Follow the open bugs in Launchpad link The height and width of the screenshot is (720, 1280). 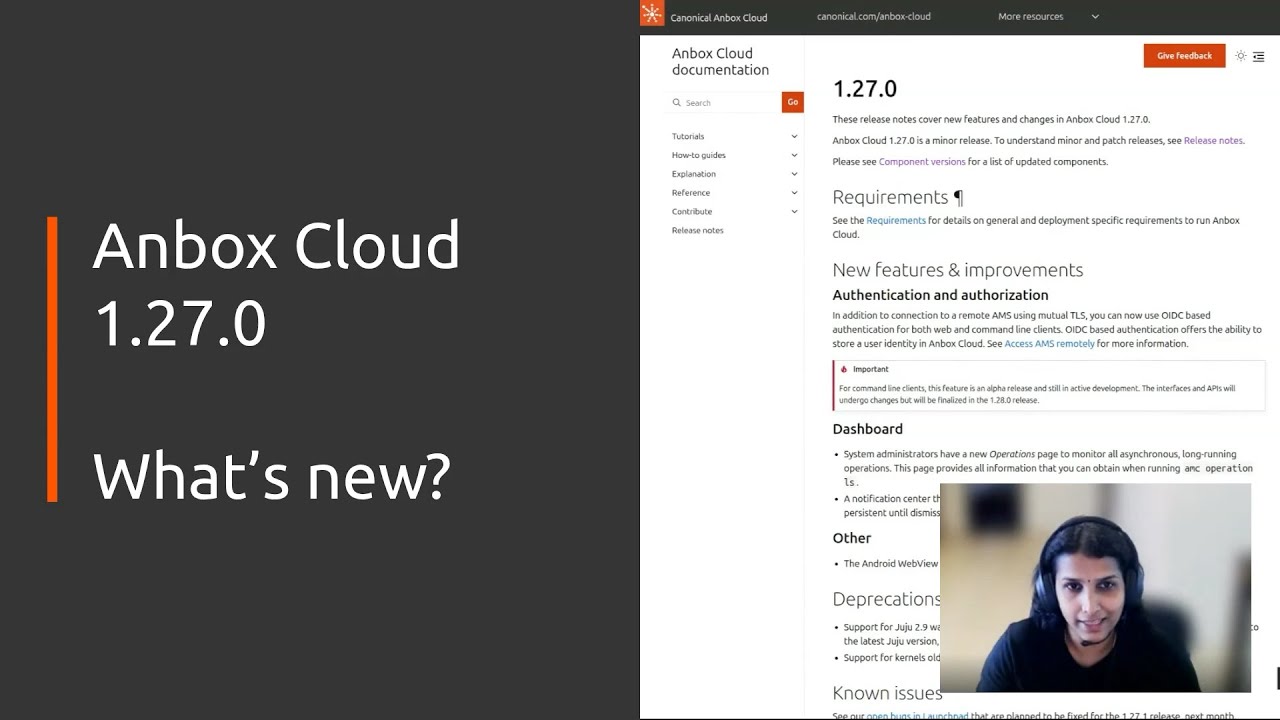[x=917, y=715]
